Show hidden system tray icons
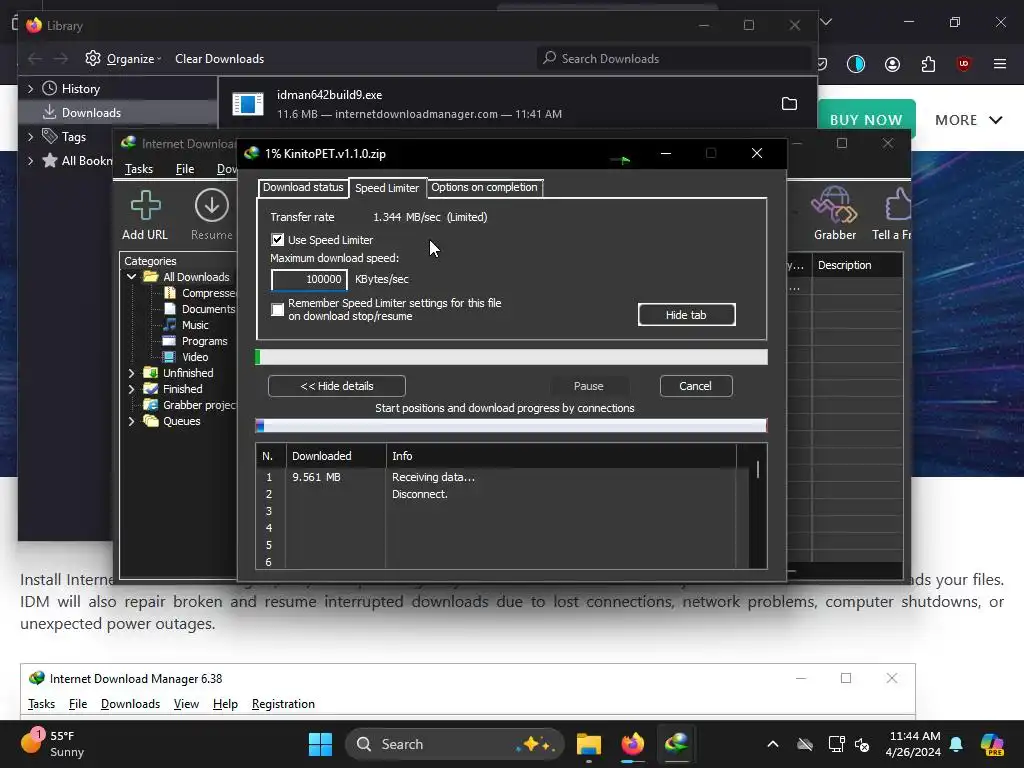Screen dimensions: 1024x768 (773, 744)
